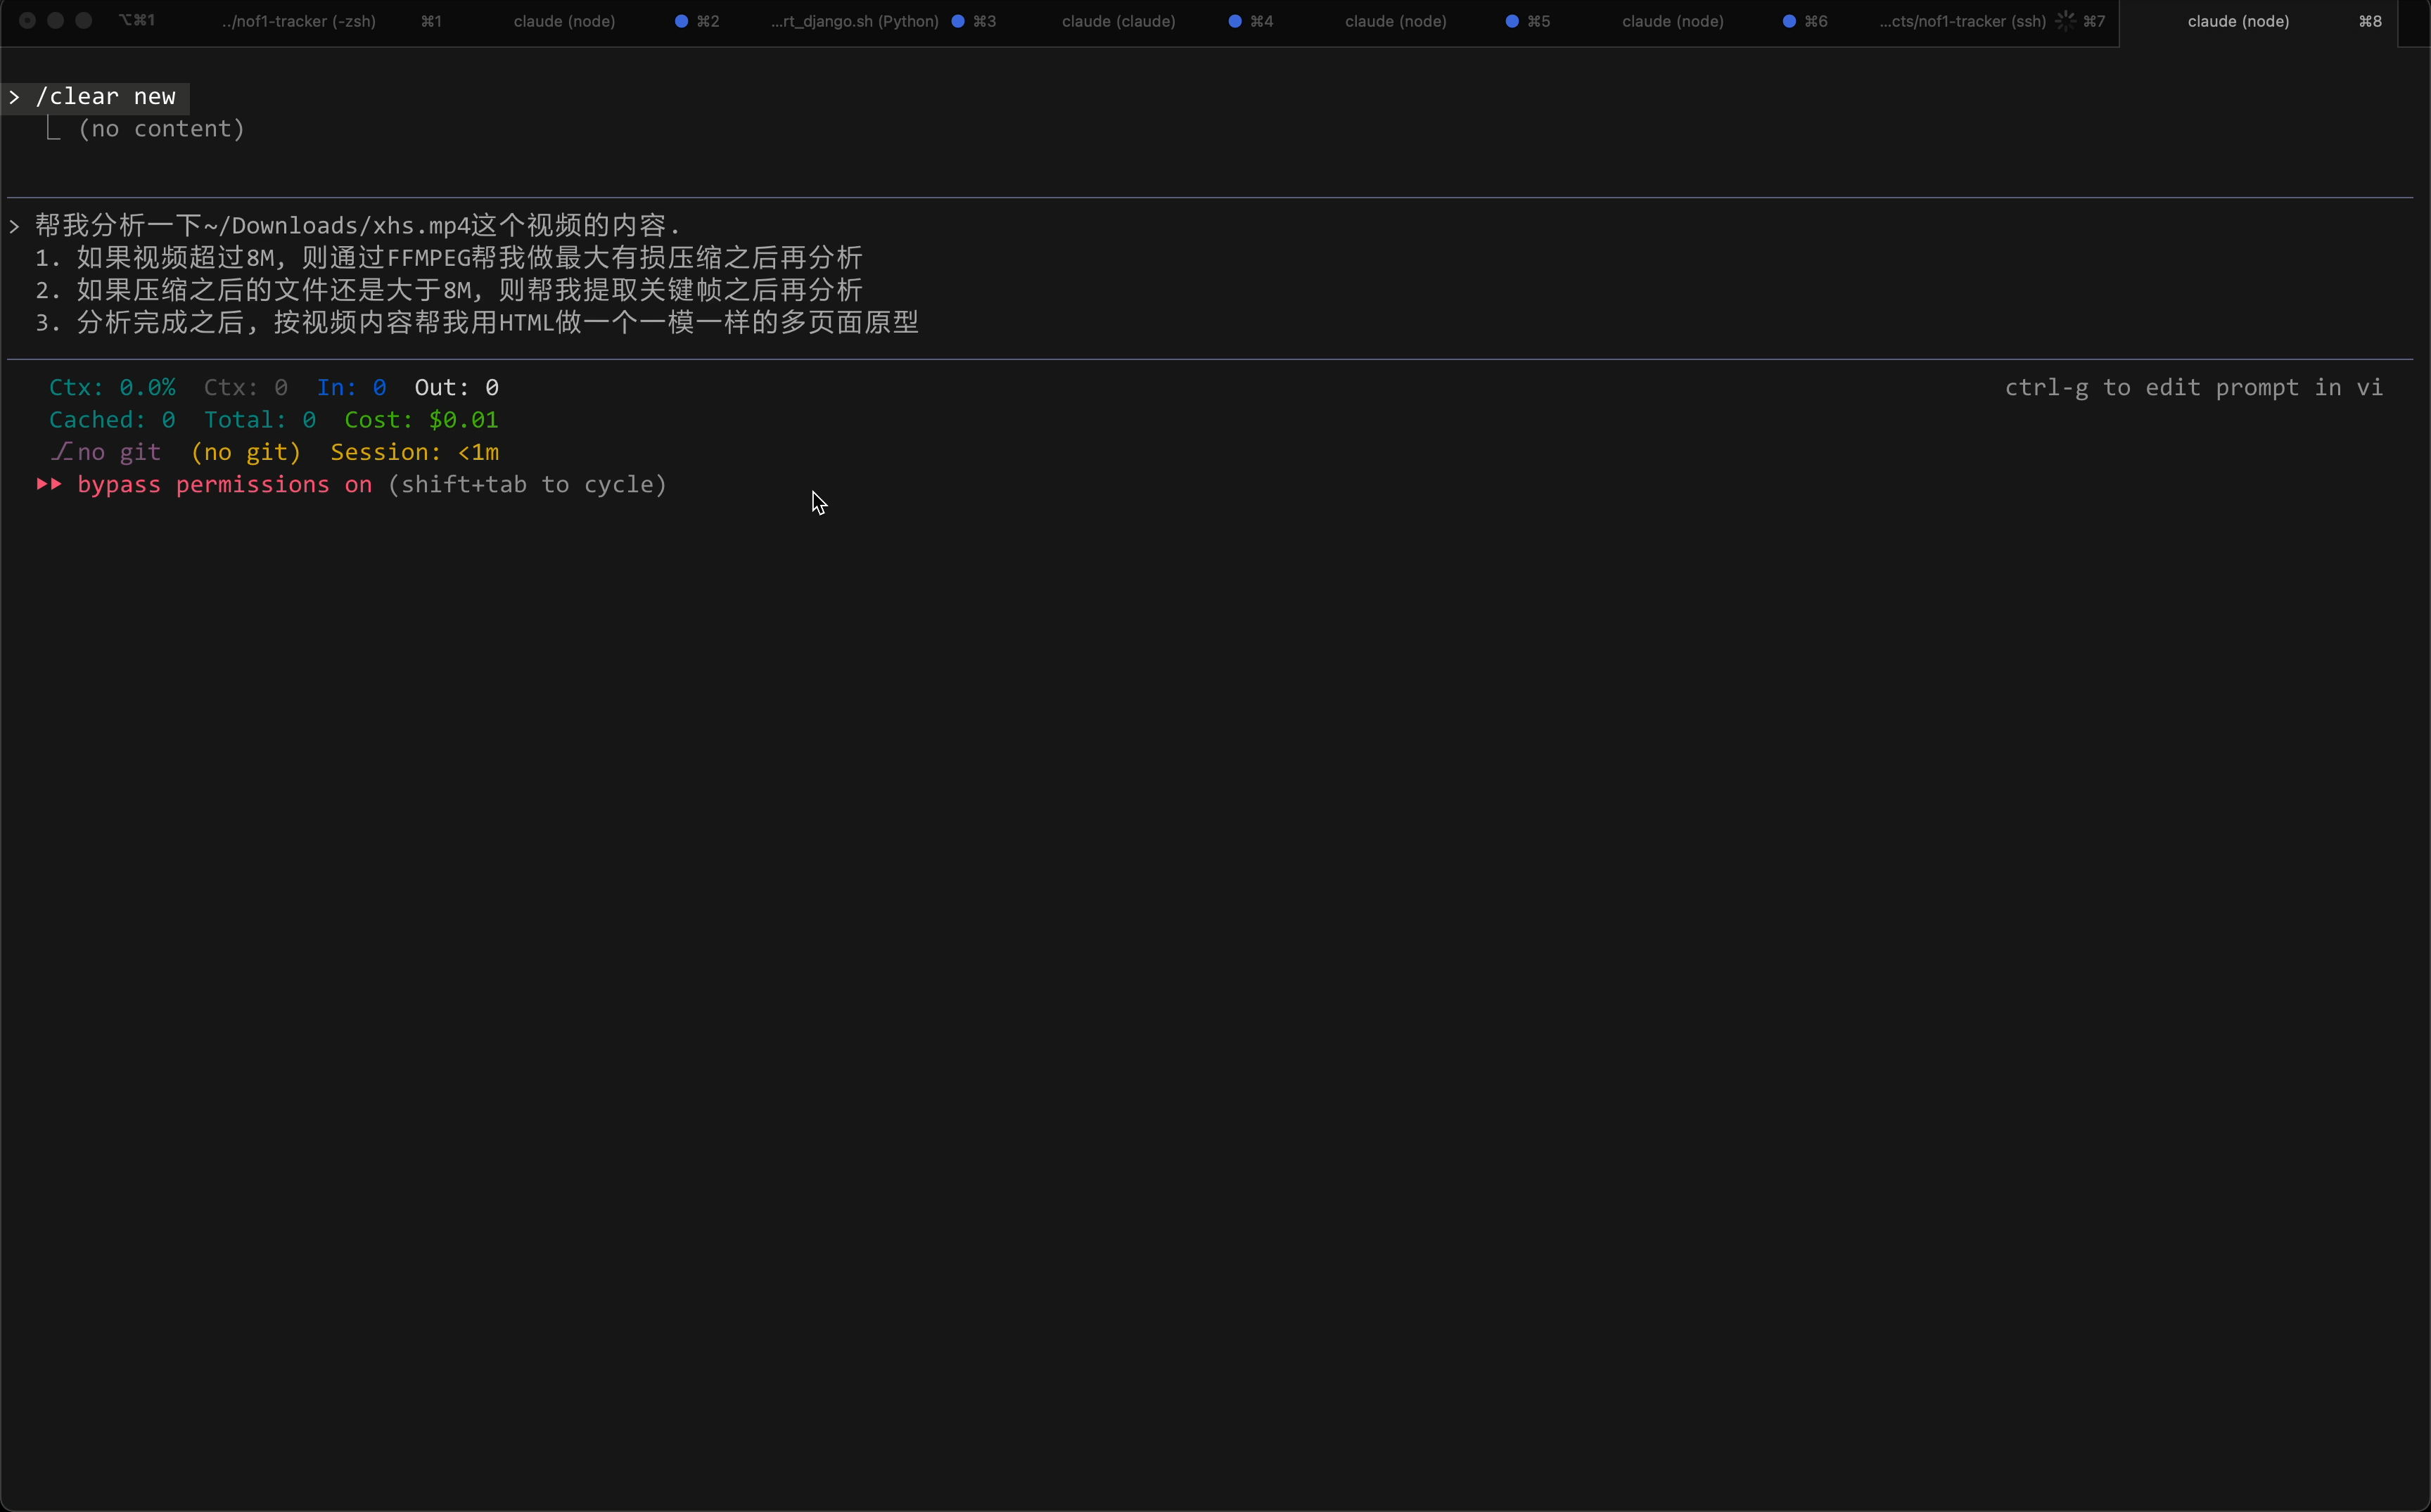Click the blue activity dot on the ⌘2 claude tab
The height and width of the screenshot is (1512, 2431).
pos(683,21)
